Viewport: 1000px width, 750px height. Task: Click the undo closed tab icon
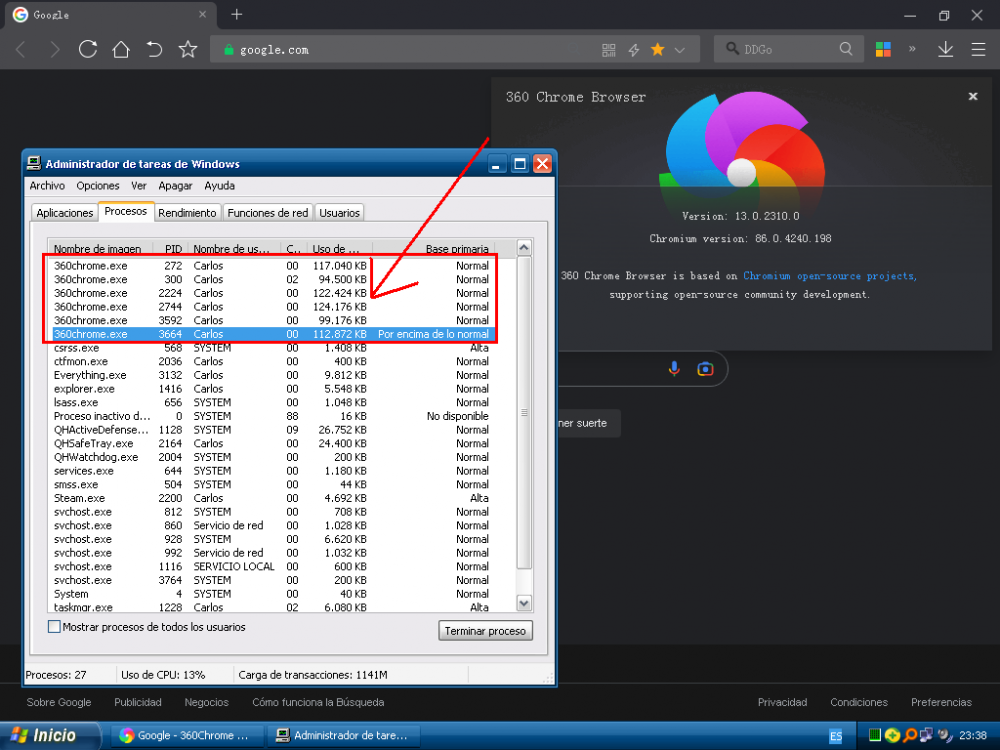(x=154, y=49)
